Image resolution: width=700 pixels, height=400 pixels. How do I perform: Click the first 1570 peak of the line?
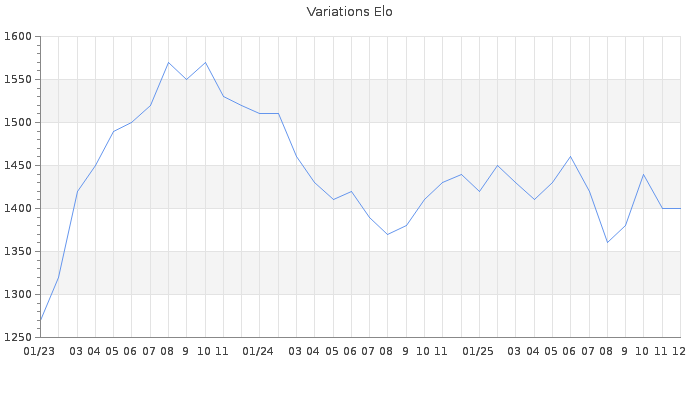(x=168, y=62)
